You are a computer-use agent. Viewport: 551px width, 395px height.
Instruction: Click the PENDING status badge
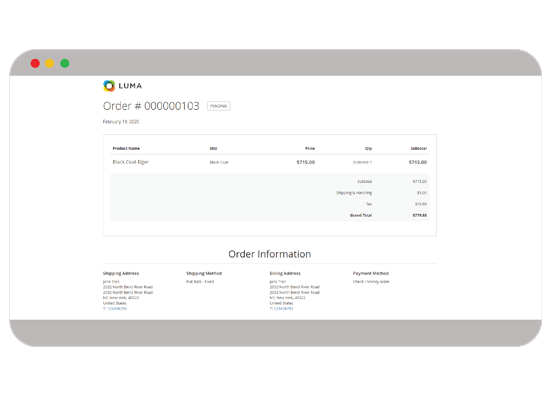click(x=219, y=106)
